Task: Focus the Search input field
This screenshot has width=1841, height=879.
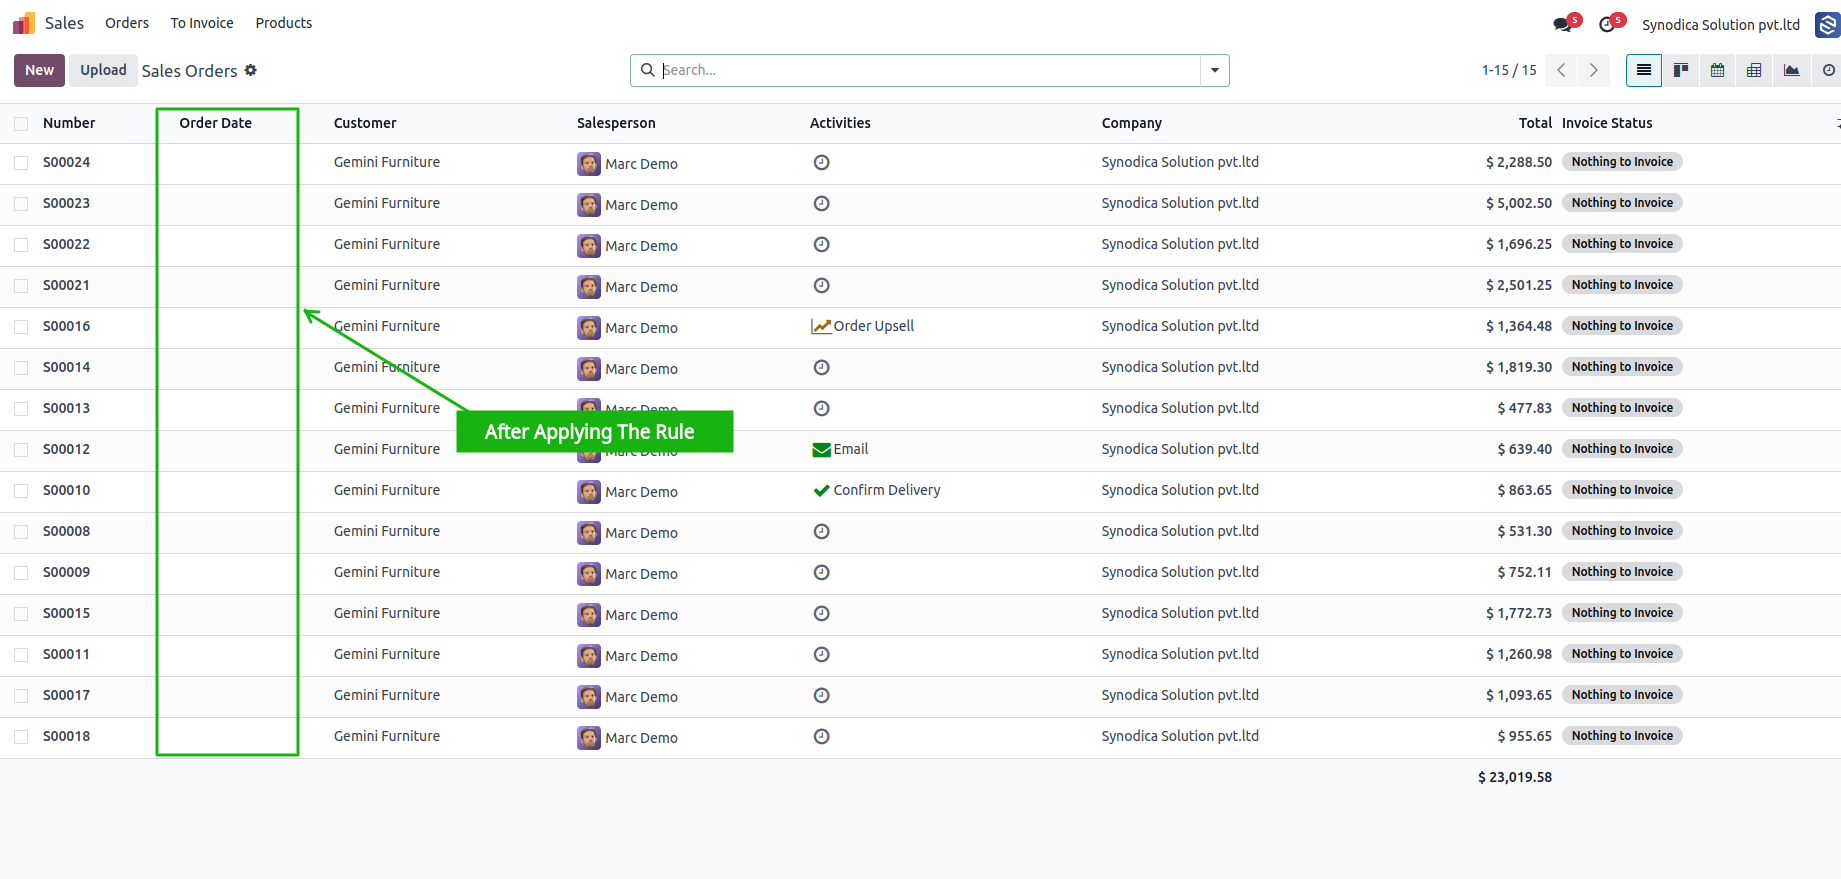Action: coord(928,70)
